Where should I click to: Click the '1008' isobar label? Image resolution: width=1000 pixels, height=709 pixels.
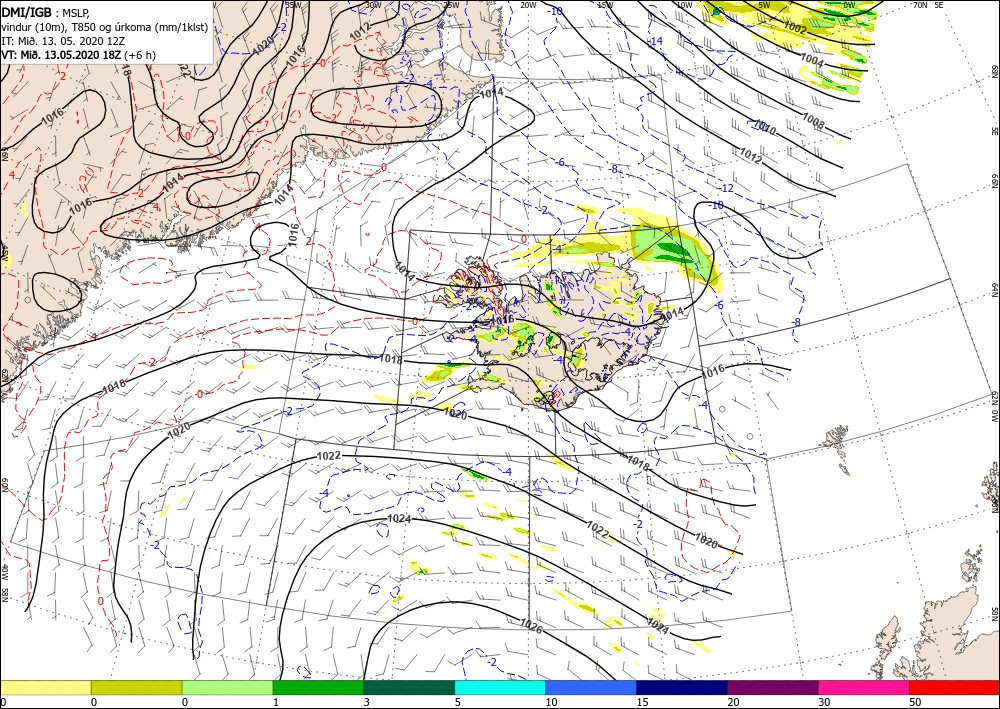tap(813, 119)
